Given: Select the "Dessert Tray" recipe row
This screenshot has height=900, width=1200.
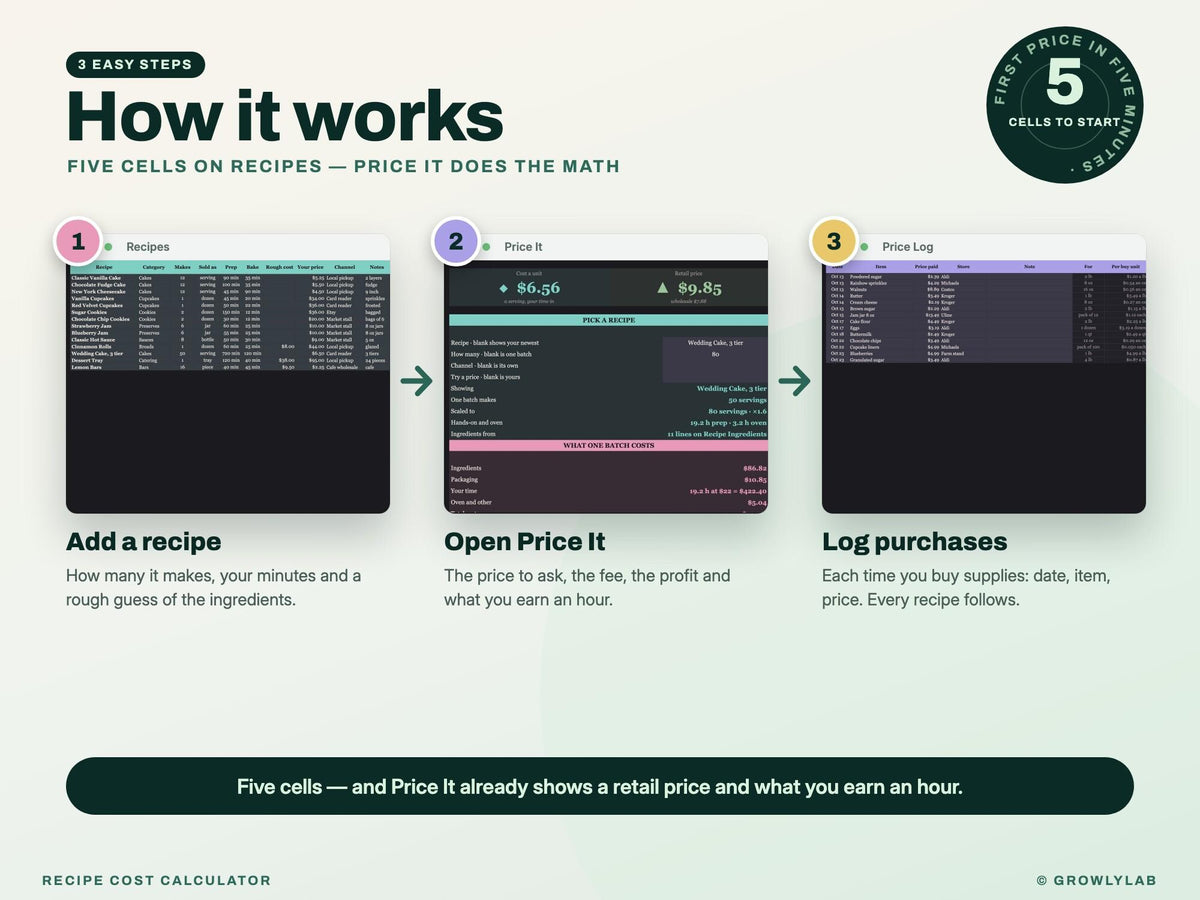Looking at the screenshot, I should tap(228, 360).
